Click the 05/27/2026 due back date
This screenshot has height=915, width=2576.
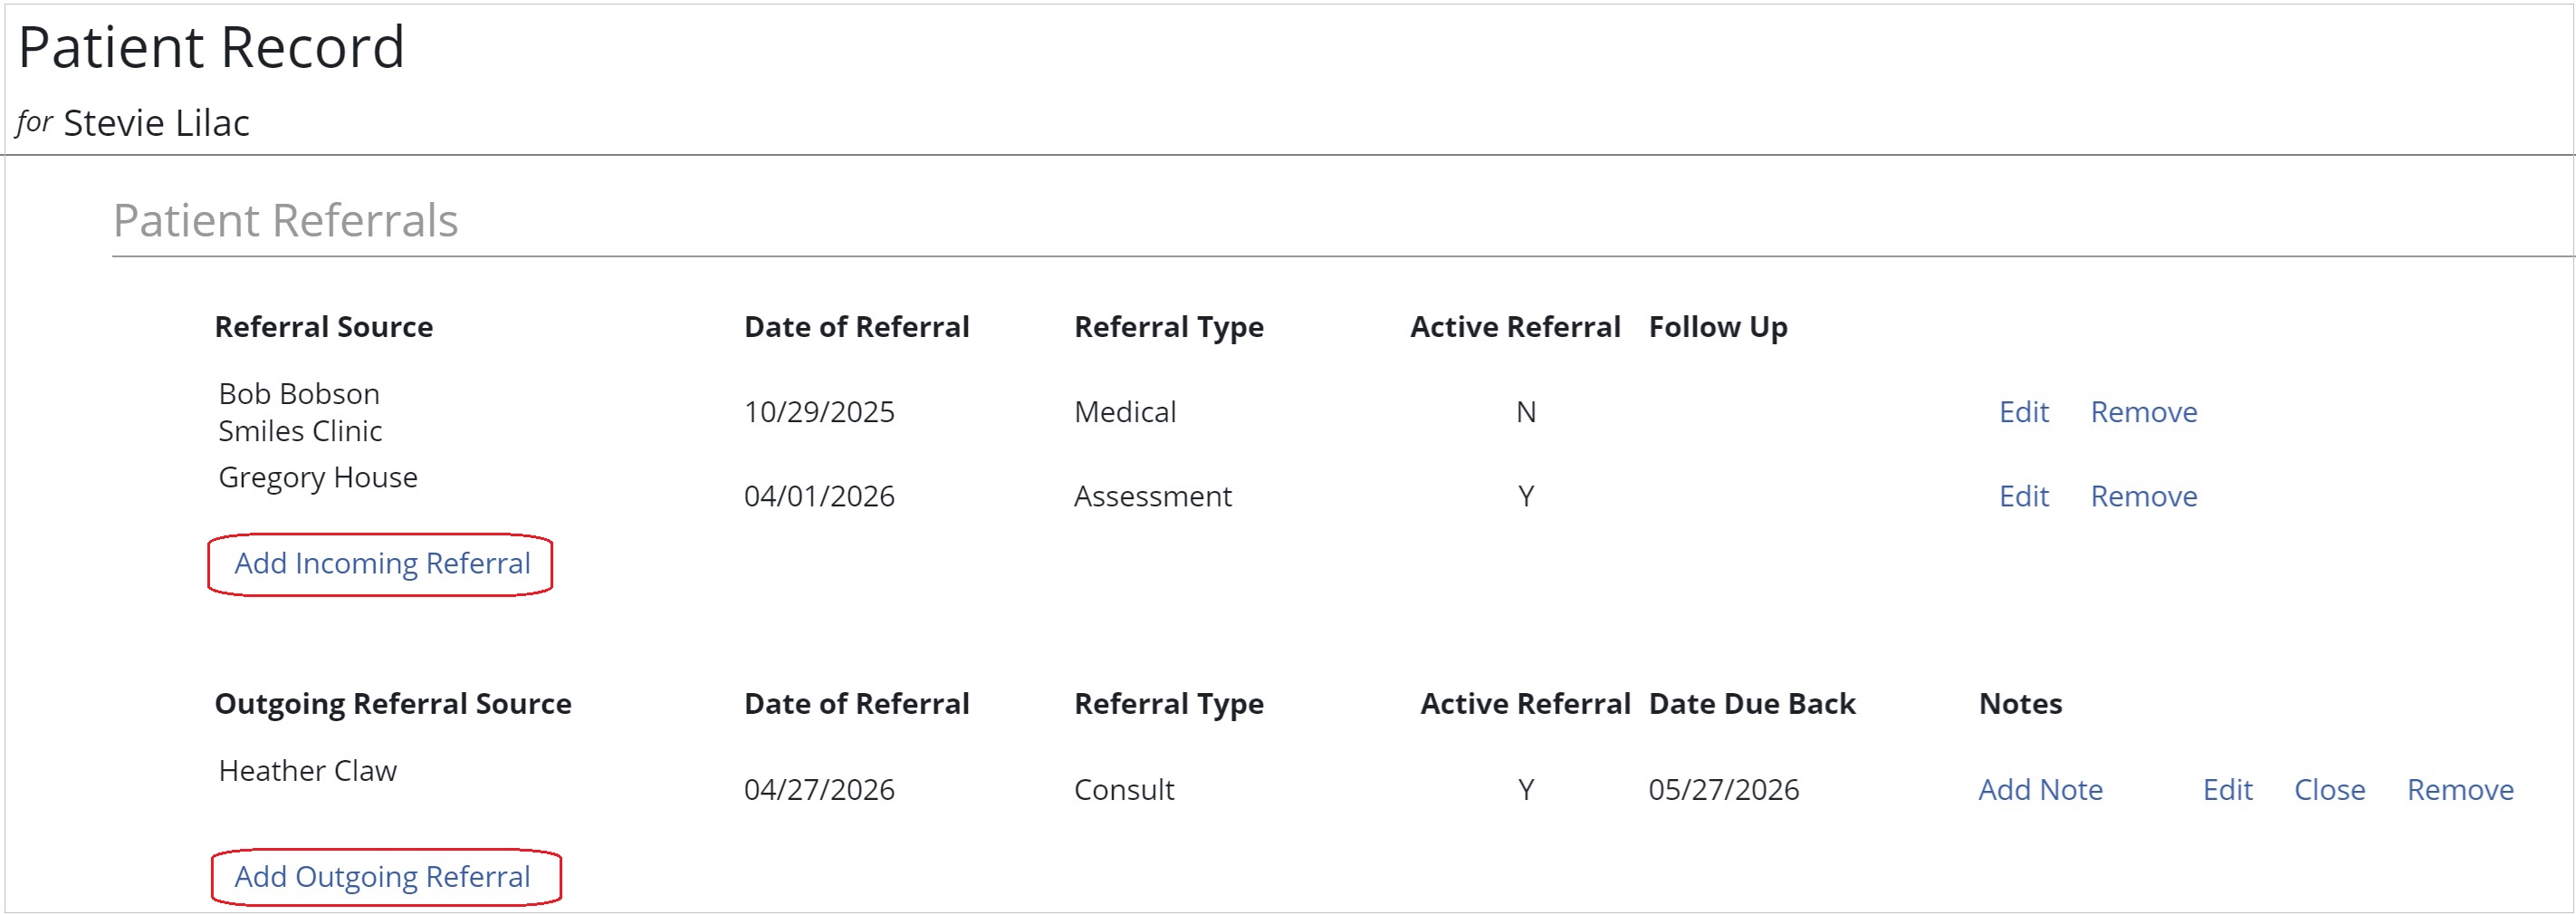(1723, 790)
